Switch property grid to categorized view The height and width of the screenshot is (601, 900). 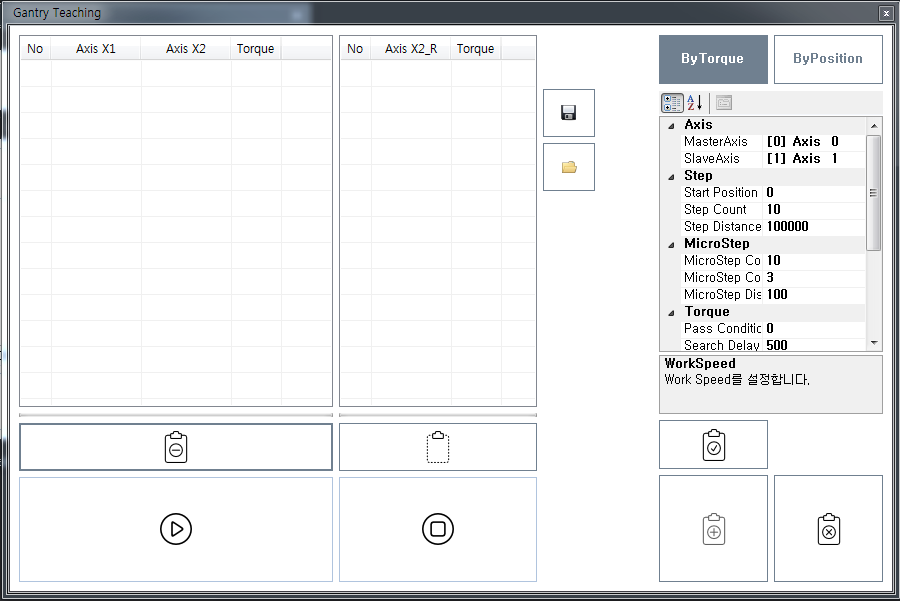(x=673, y=102)
